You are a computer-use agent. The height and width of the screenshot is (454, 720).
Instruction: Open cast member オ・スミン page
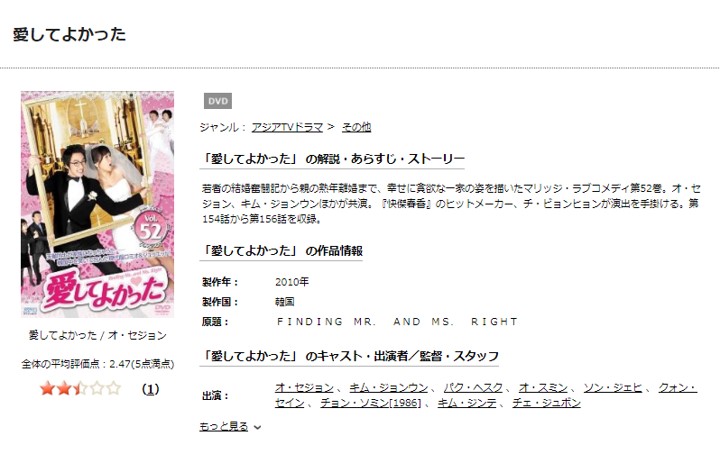[x=543, y=388]
